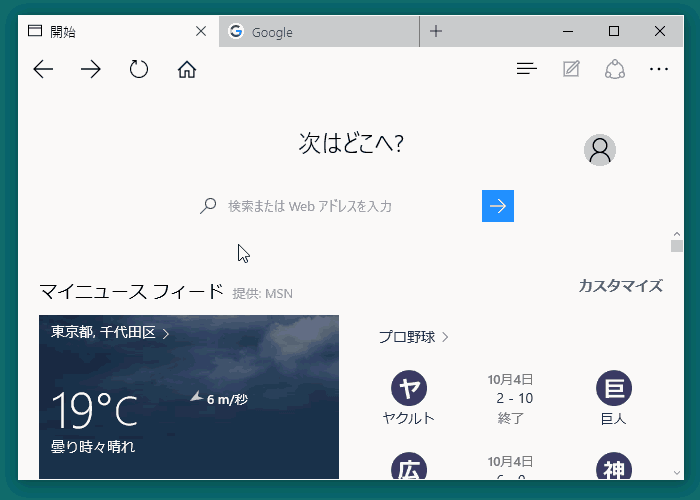Image resolution: width=700 pixels, height=500 pixels.
Task: Go back with the back arrow
Action: pyautogui.click(x=43, y=69)
